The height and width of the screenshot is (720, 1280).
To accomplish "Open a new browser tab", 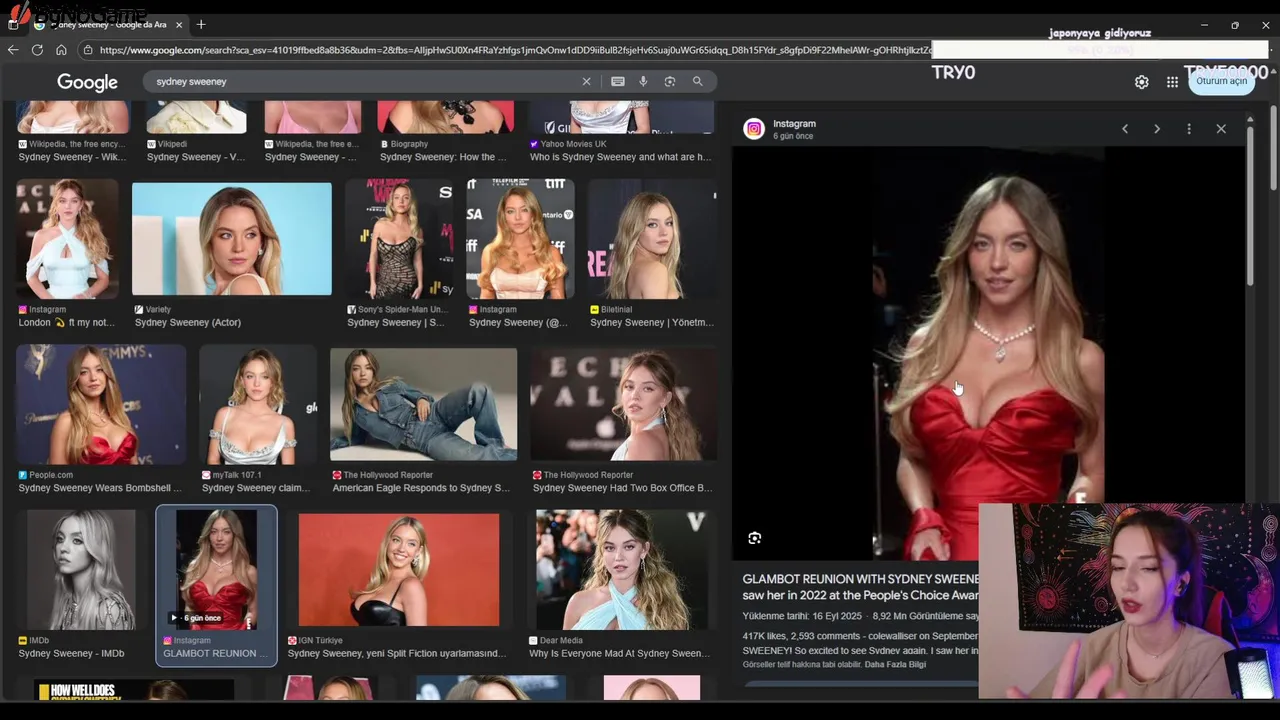I will [201, 24].
